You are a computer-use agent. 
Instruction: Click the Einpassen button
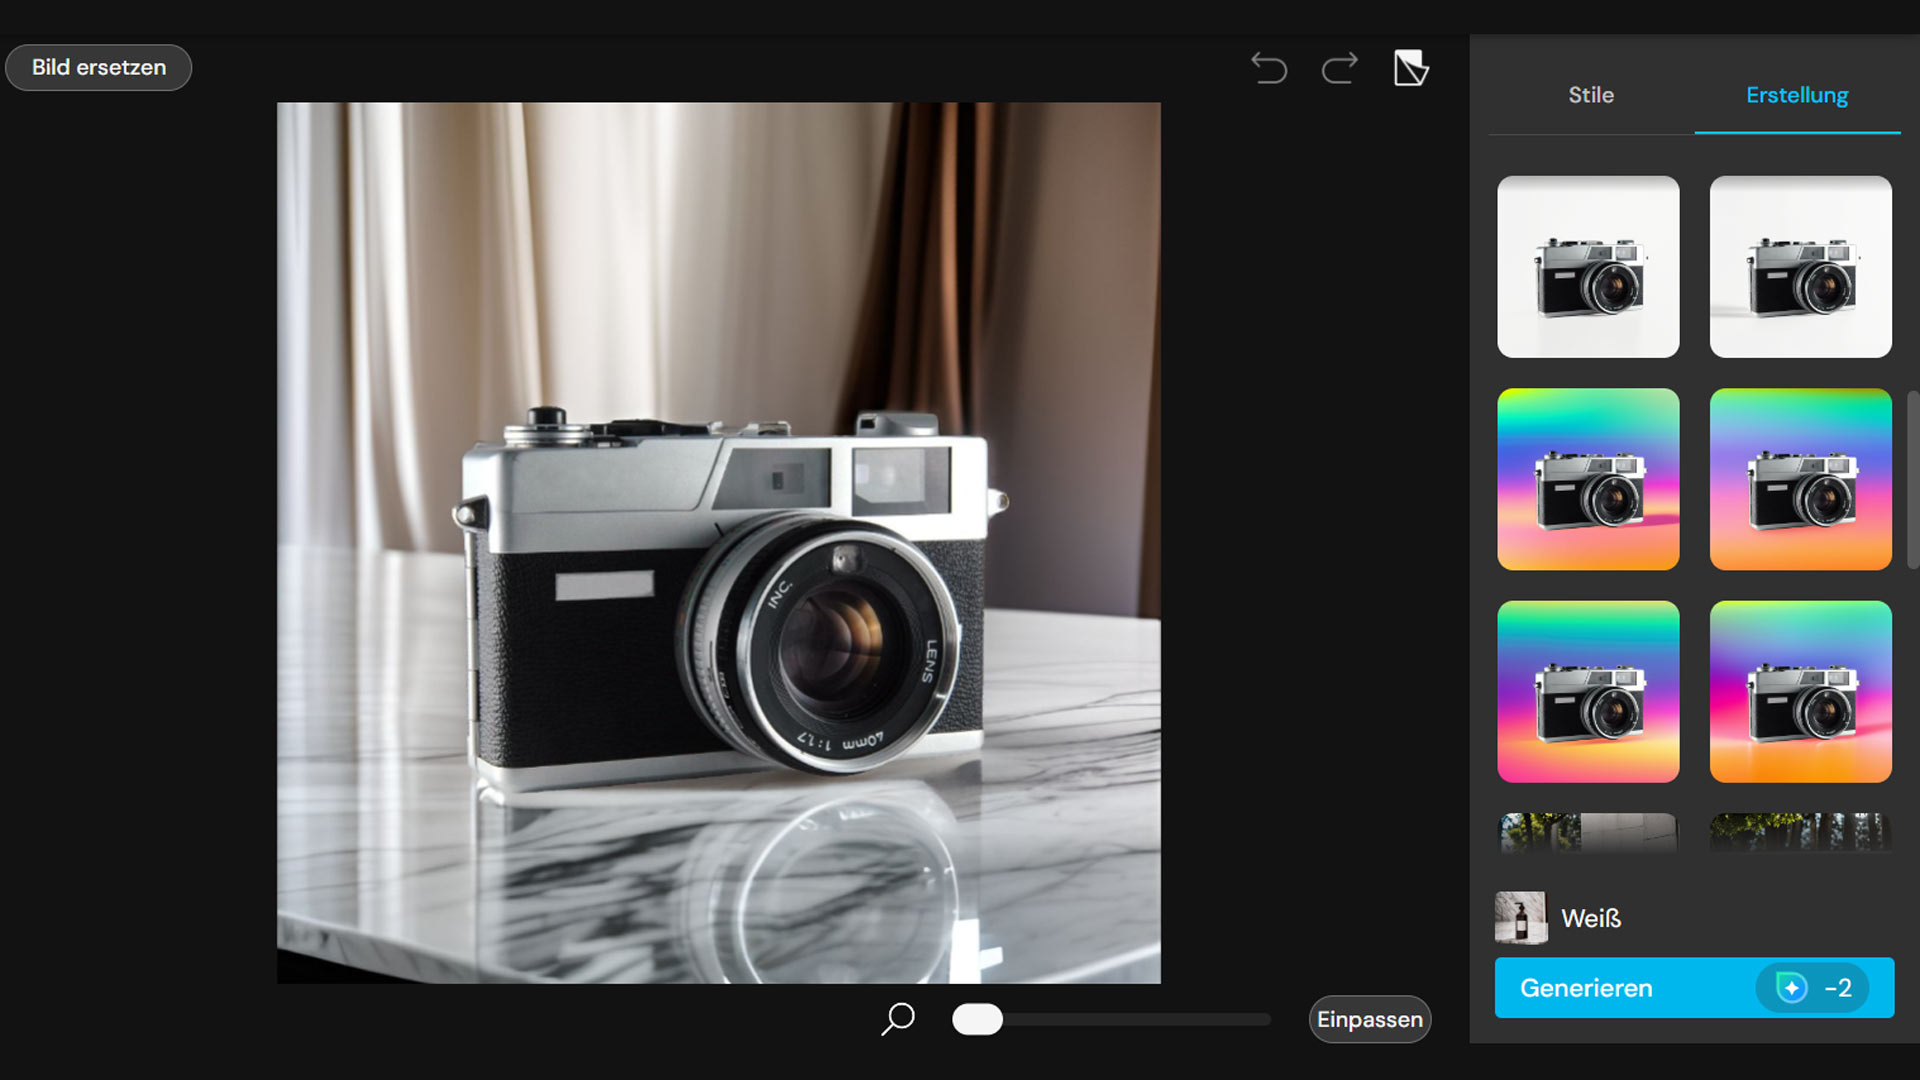[x=1369, y=1019]
